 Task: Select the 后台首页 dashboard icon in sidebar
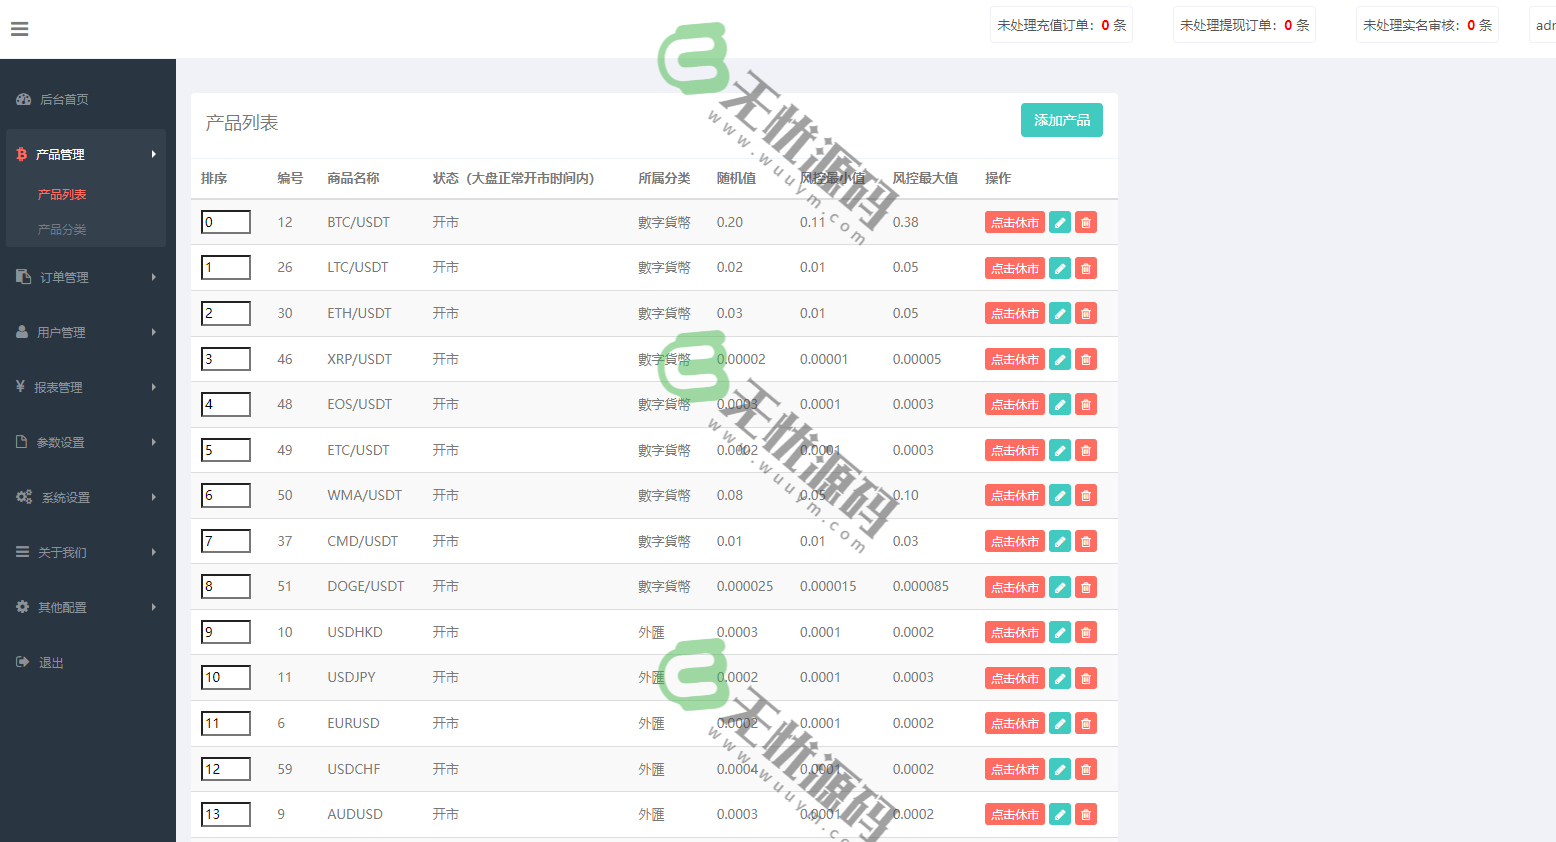[x=24, y=99]
